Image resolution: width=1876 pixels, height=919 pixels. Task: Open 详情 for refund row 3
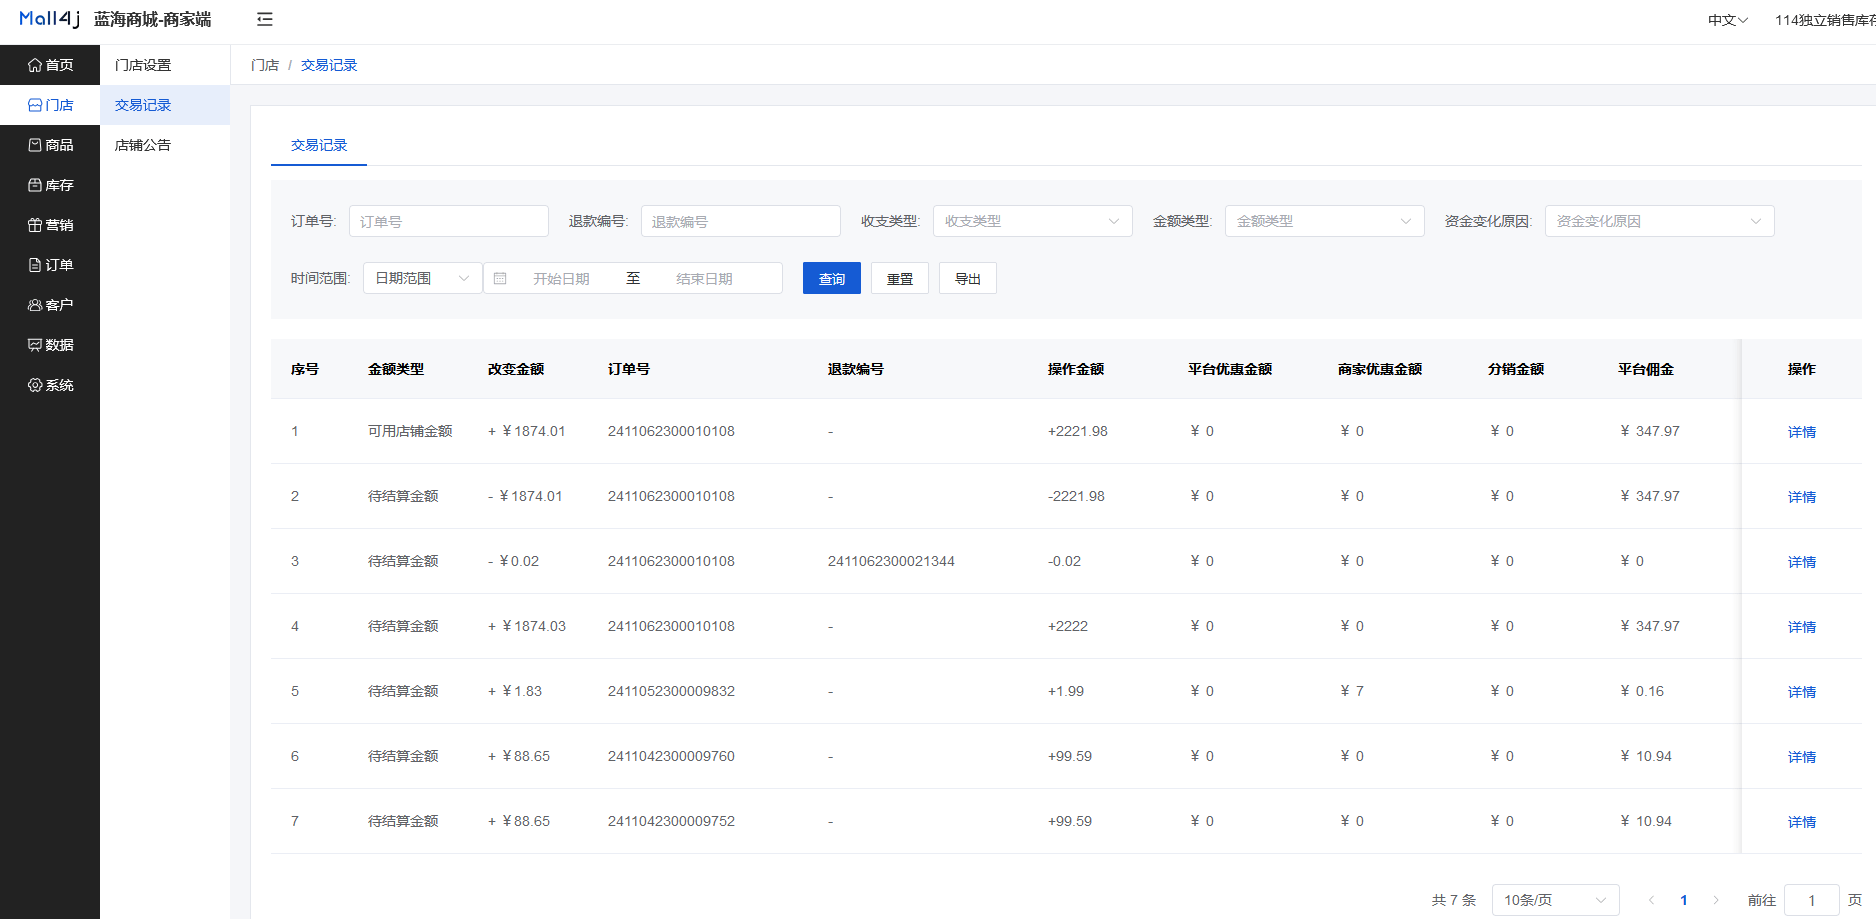[x=1802, y=562]
